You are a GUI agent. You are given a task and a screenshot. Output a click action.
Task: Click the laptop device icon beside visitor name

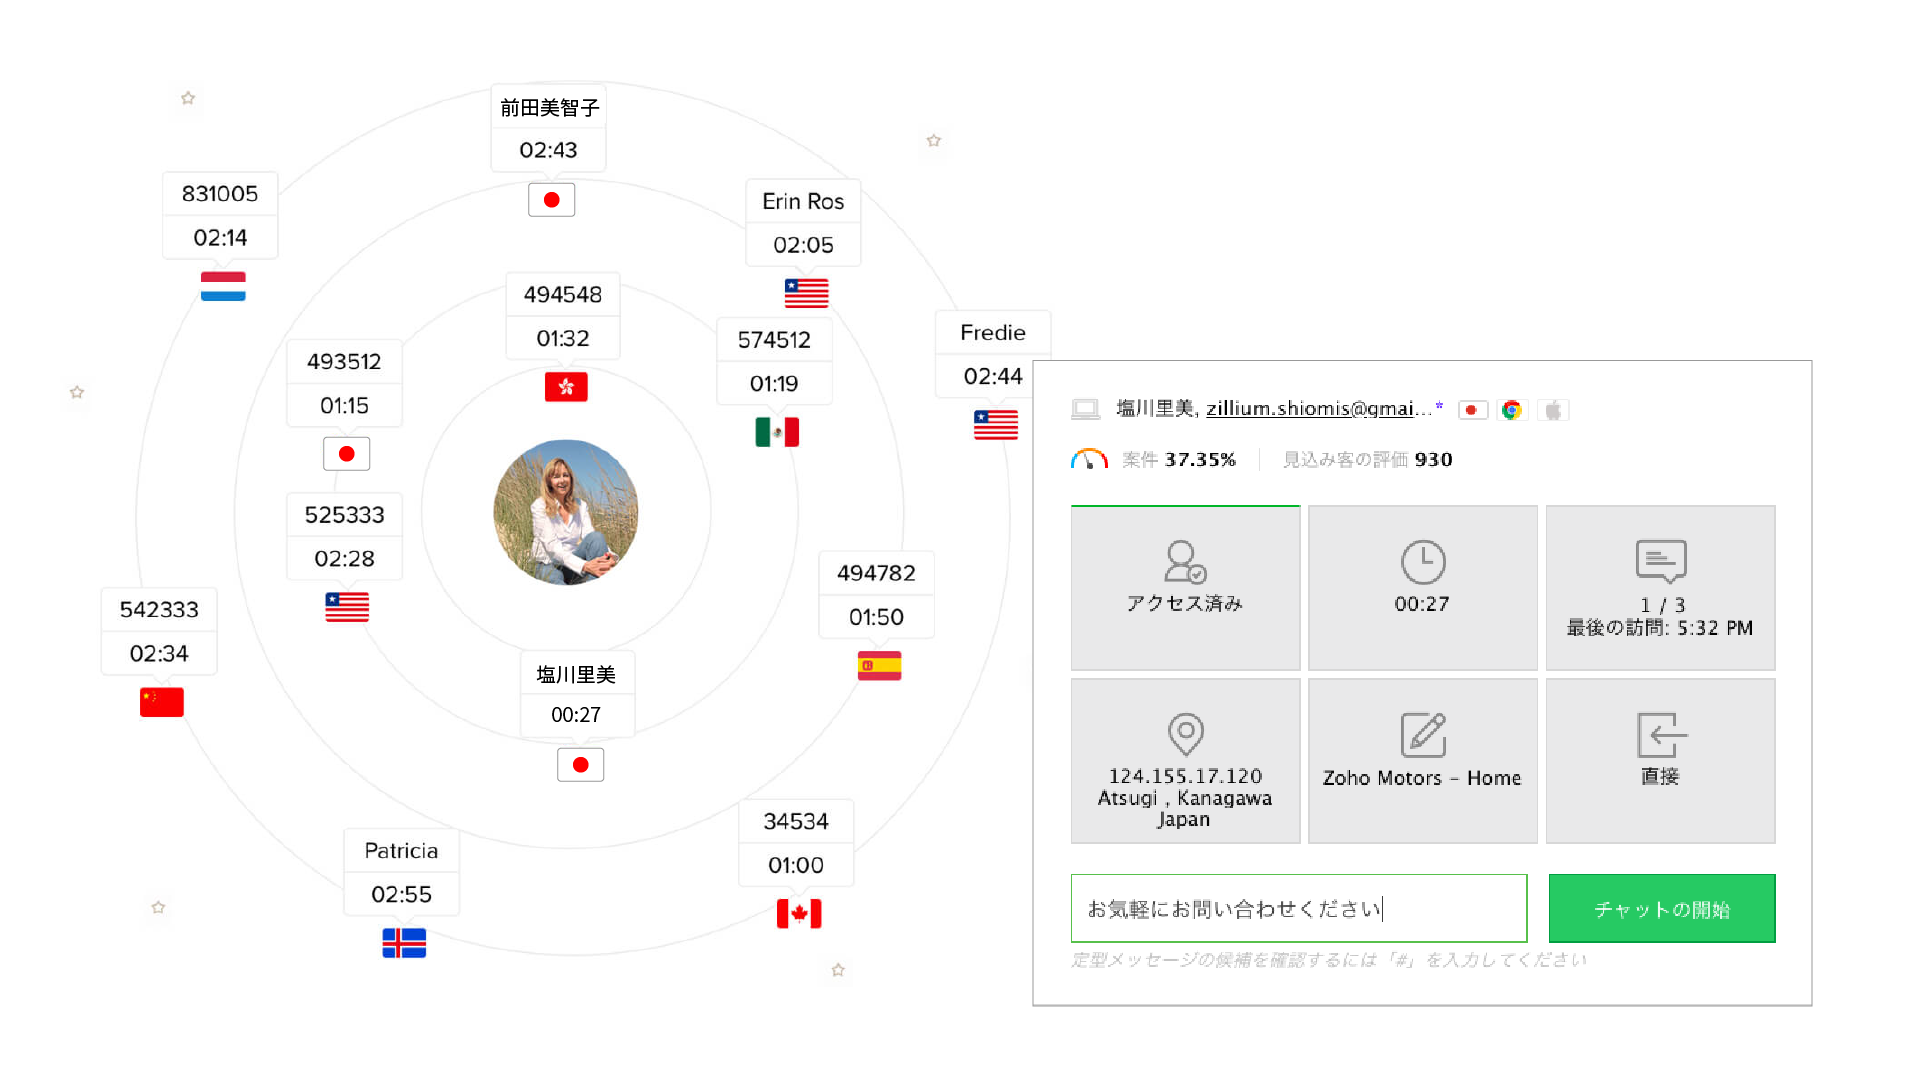pyautogui.click(x=1085, y=409)
